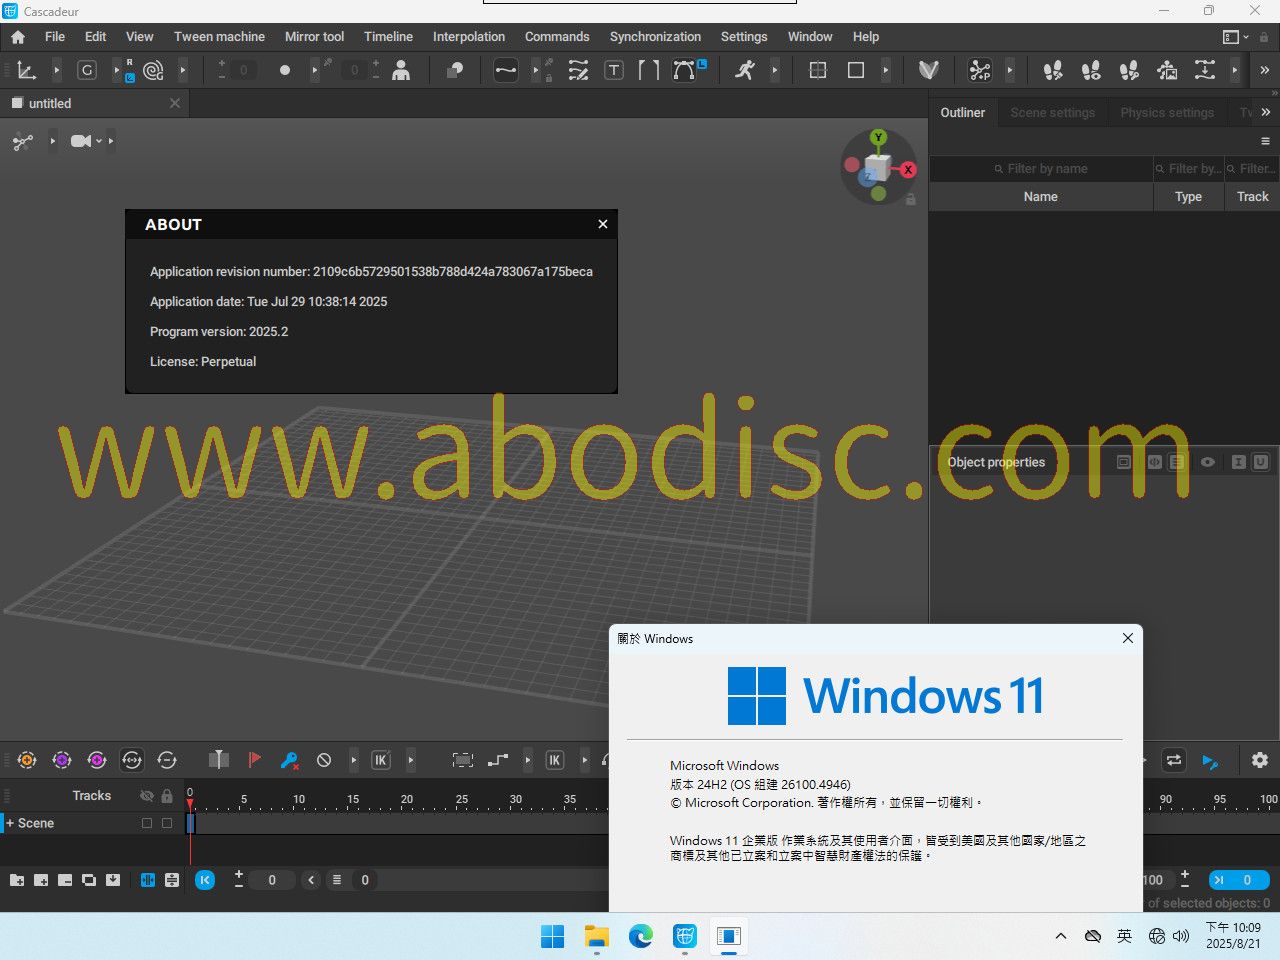
Task: Select the bezier arc toolbar icon
Action: point(684,70)
